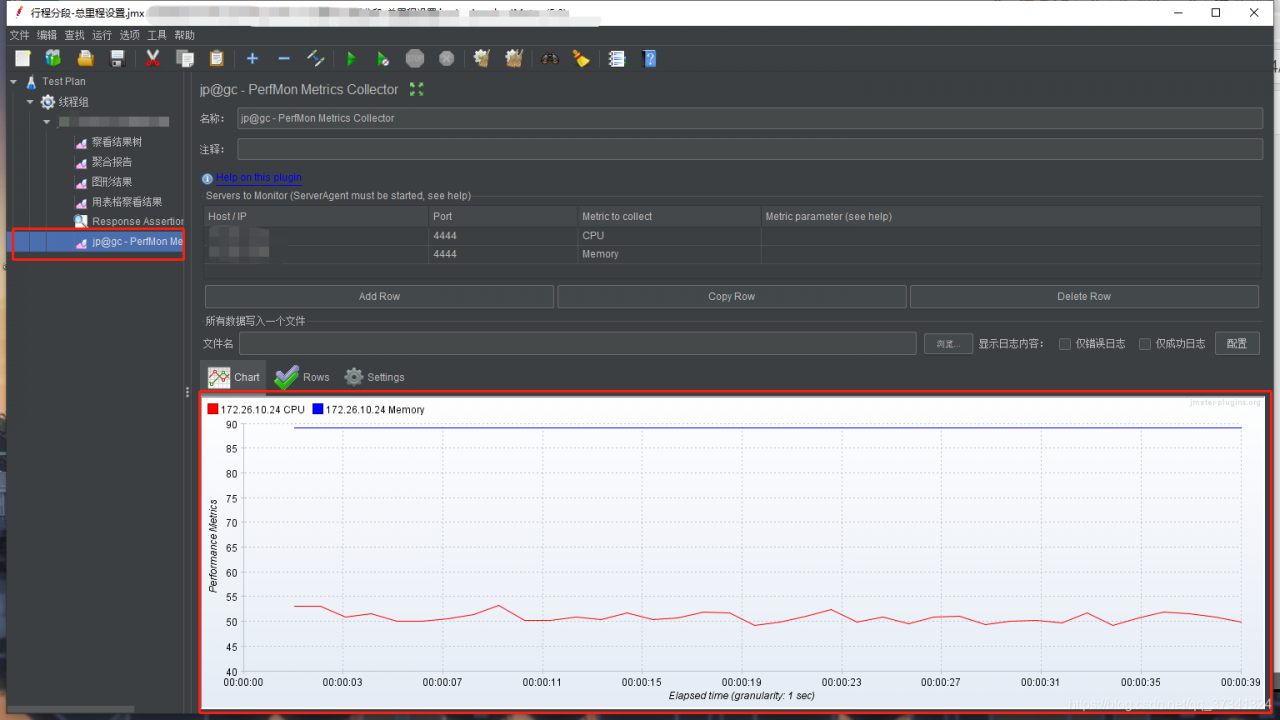Open the function helper list icon
Viewport: 1280px width, 720px height.
pos(617,59)
